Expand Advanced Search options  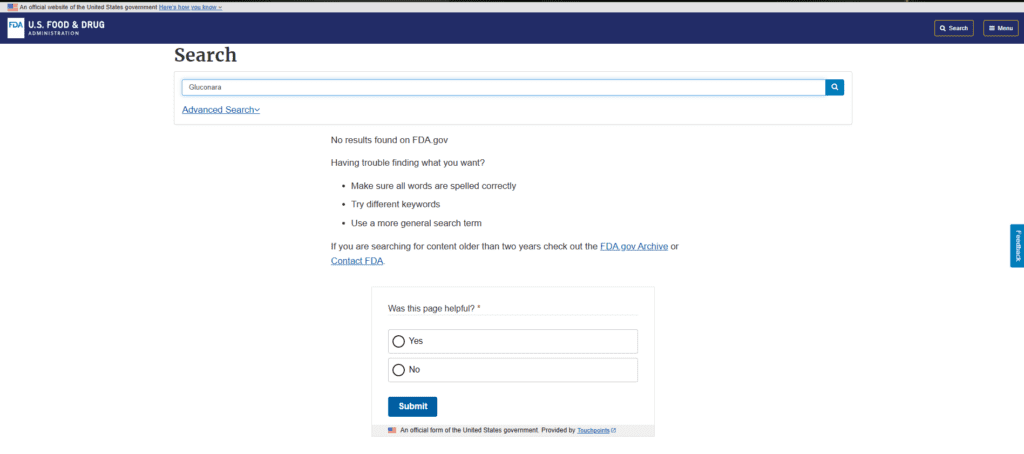(221, 110)
